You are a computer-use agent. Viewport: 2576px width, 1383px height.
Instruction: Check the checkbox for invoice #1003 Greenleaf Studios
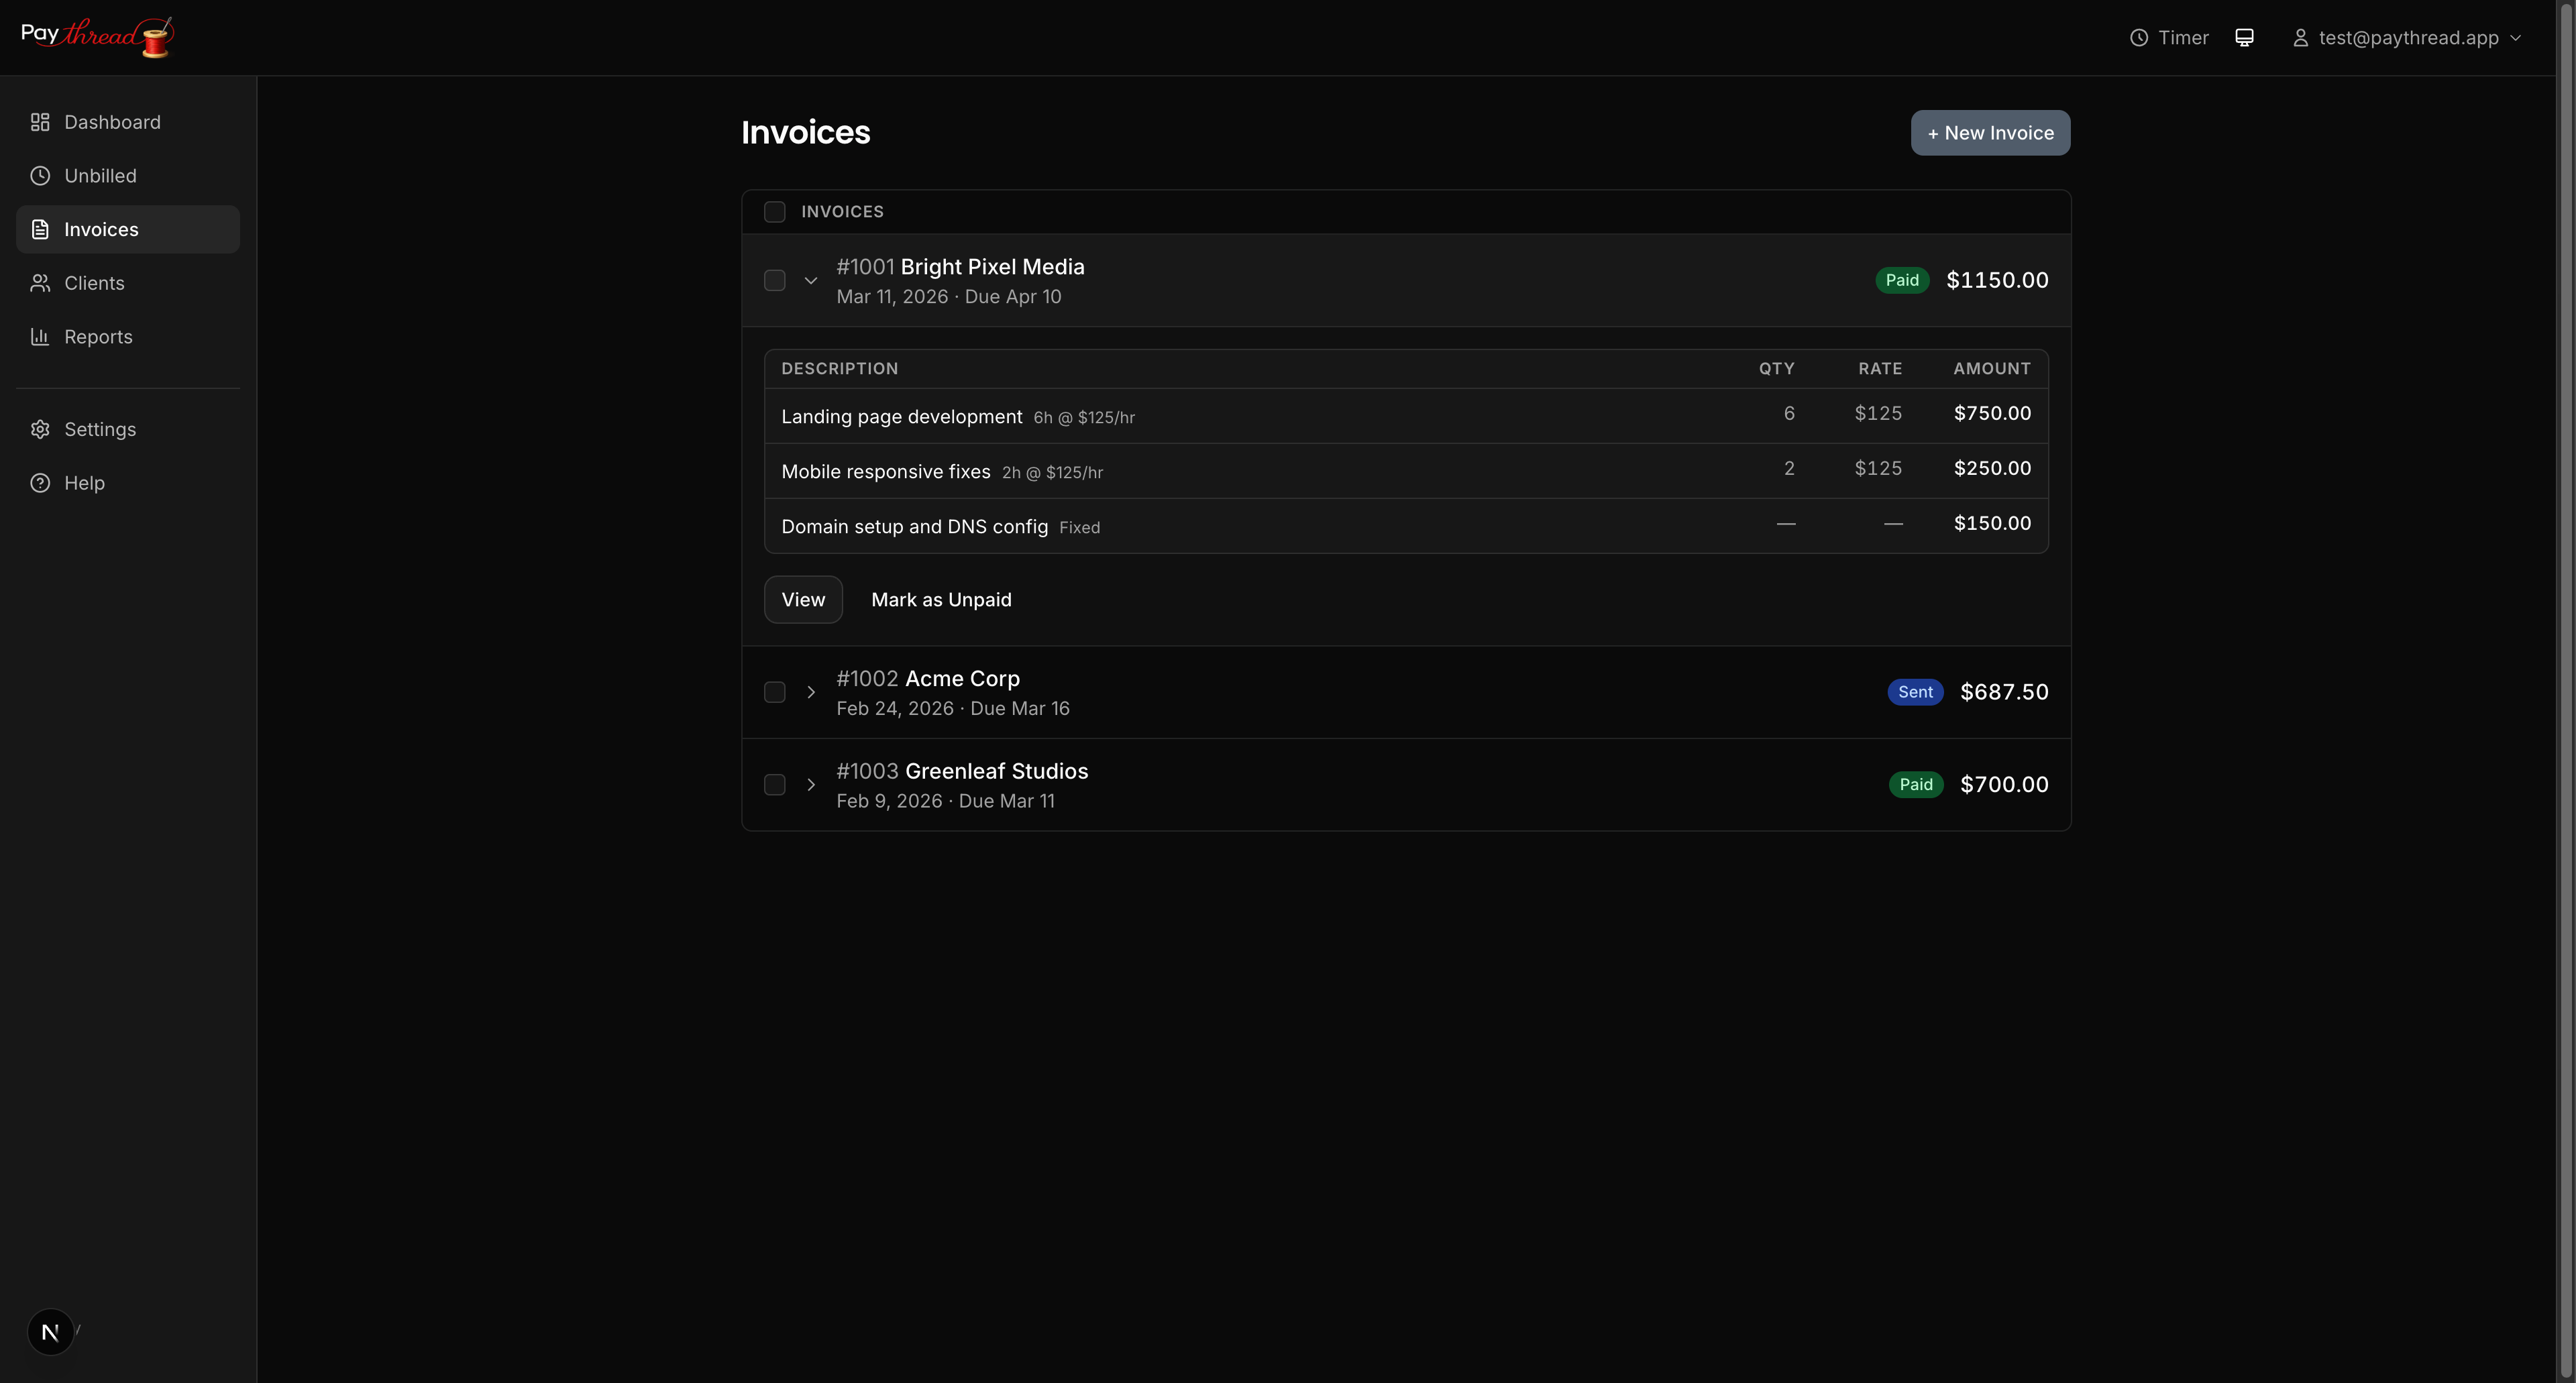[775, 785]
